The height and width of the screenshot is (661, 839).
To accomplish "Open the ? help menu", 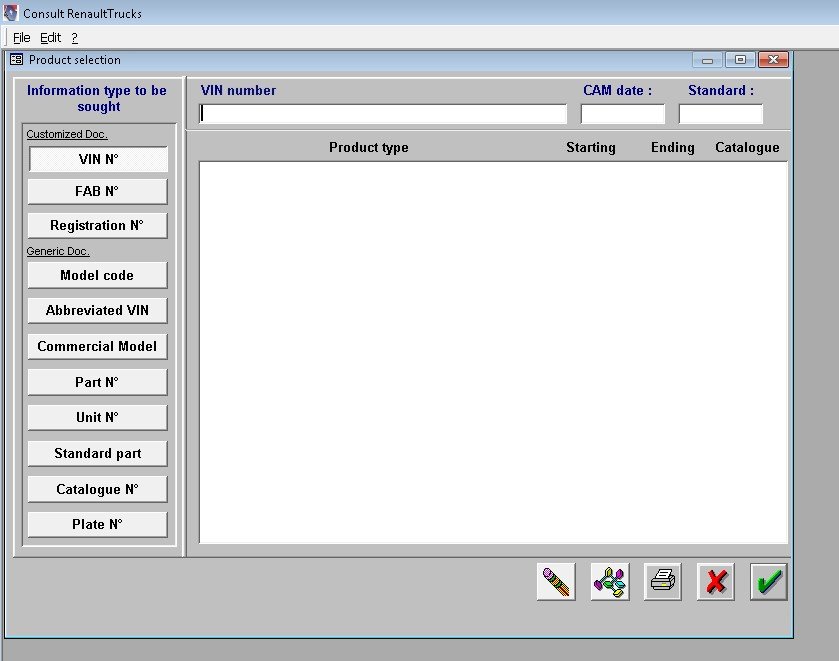I will (x=74, y=37).
